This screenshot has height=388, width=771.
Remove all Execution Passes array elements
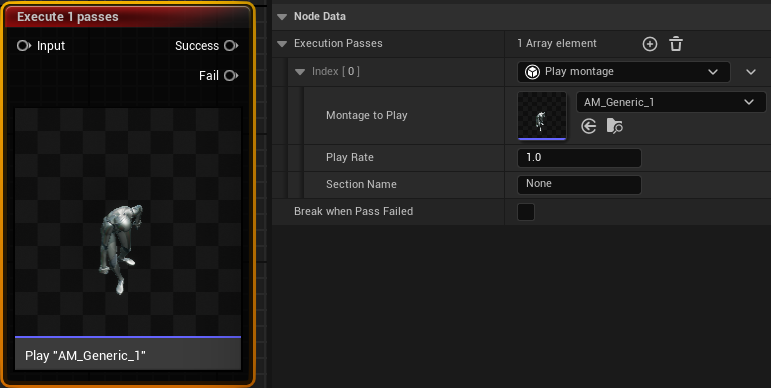676,44
